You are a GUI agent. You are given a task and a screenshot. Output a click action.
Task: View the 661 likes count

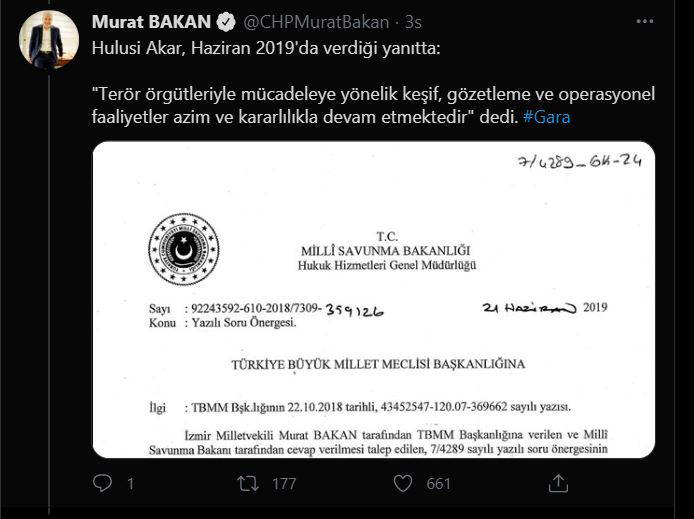[x=438, y=484]
